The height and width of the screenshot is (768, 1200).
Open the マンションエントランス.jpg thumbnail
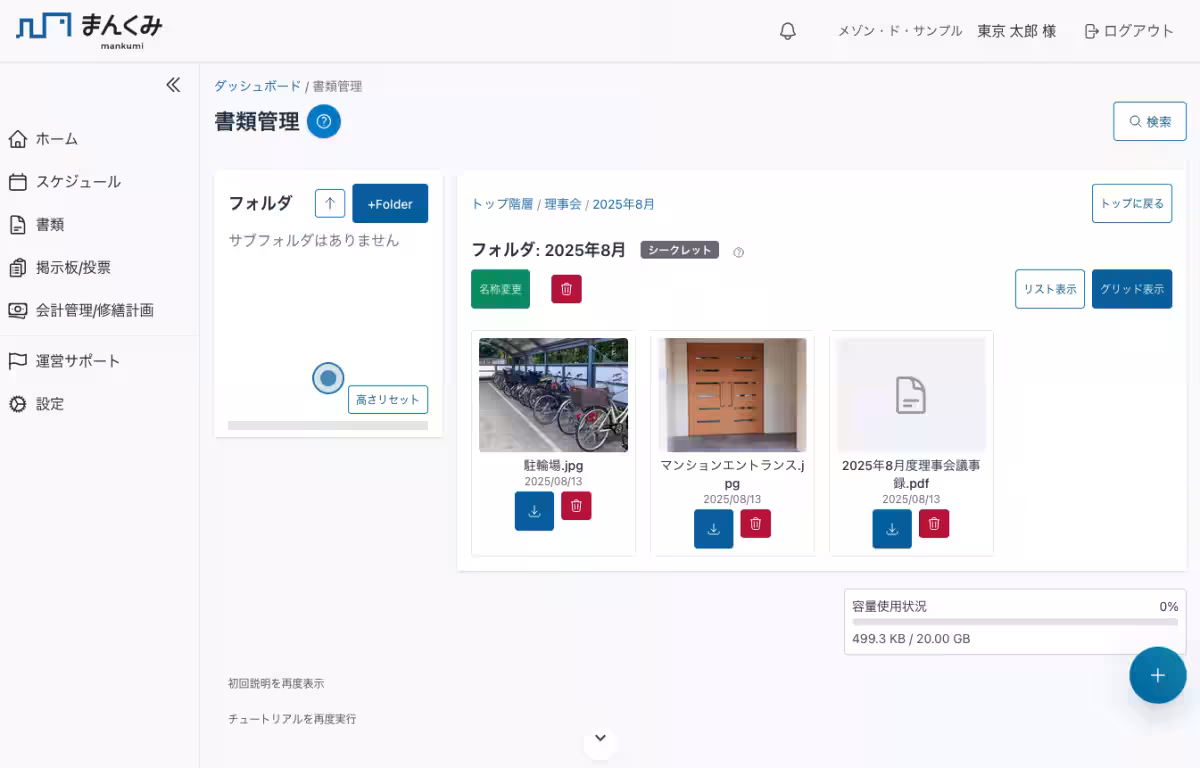point(732,394)
